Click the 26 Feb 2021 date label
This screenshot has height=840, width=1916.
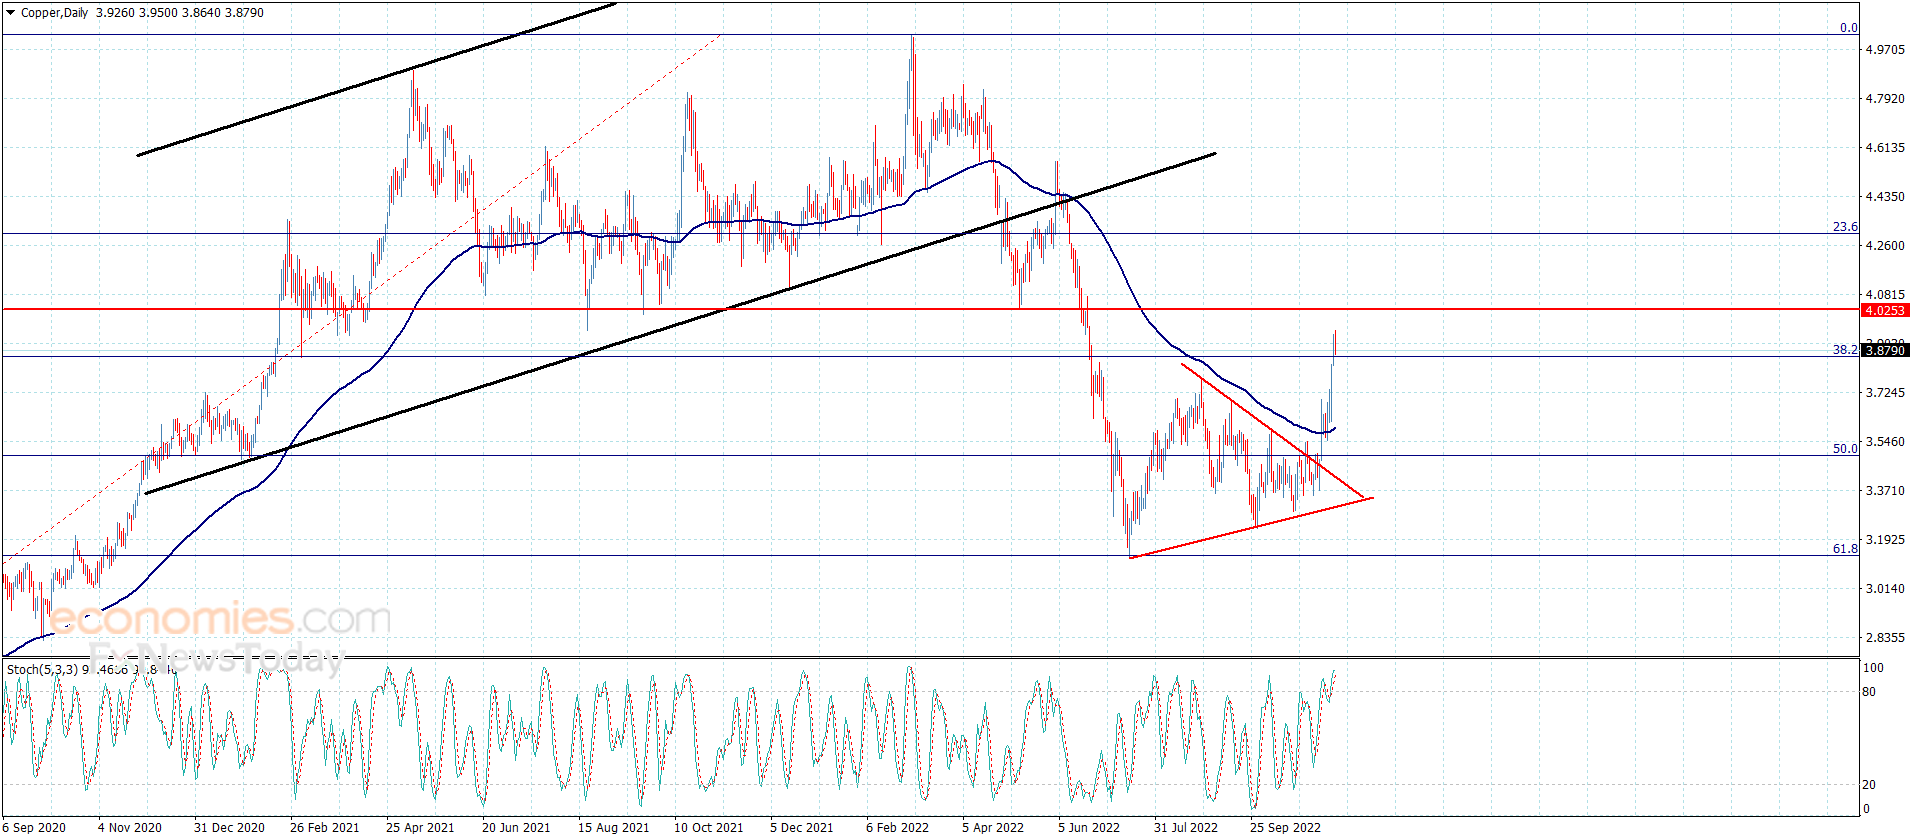[x=325, y=828]
